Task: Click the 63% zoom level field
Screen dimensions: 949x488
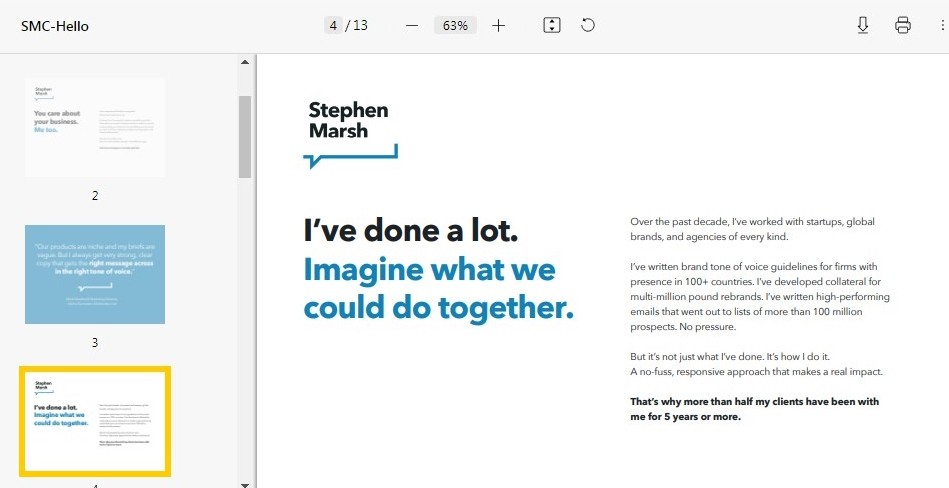Action: point(455,25)
